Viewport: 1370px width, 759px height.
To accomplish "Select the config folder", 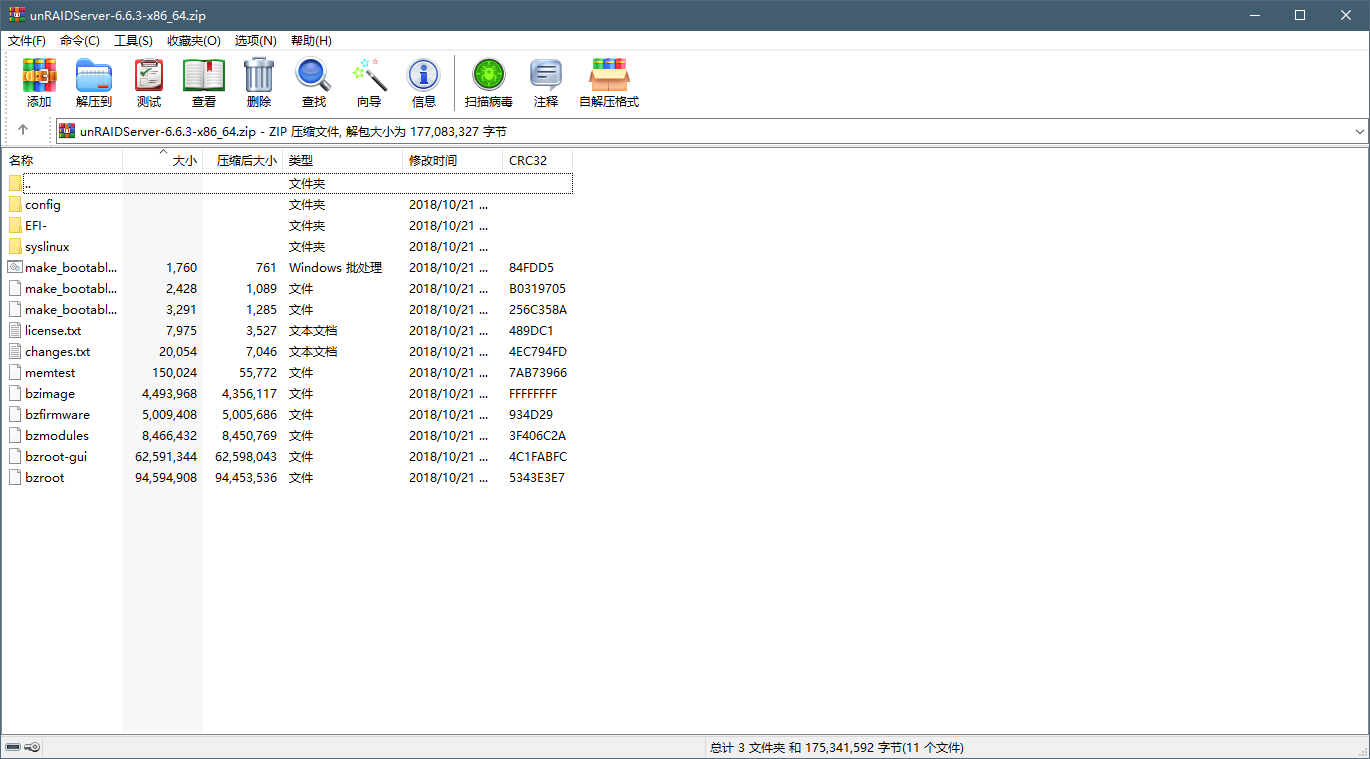I will coord(43,205).
